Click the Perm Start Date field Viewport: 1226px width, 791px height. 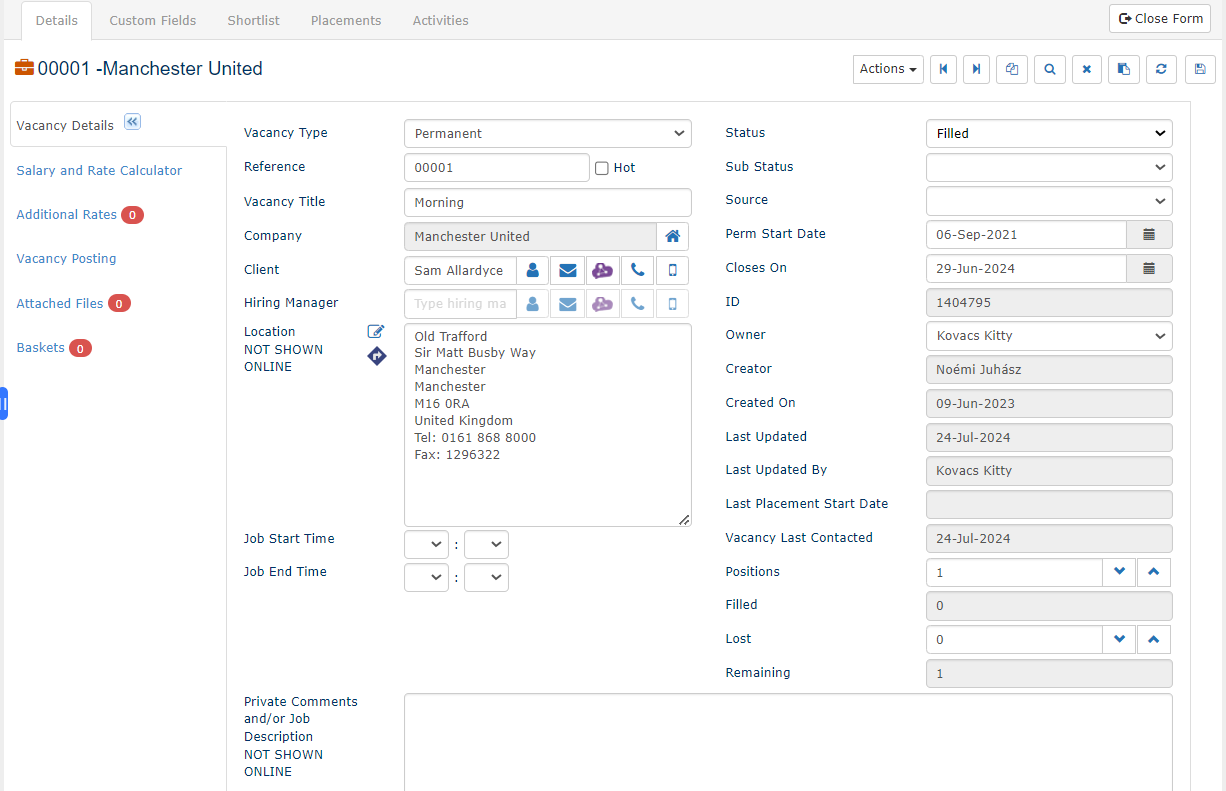(1026, 234)
